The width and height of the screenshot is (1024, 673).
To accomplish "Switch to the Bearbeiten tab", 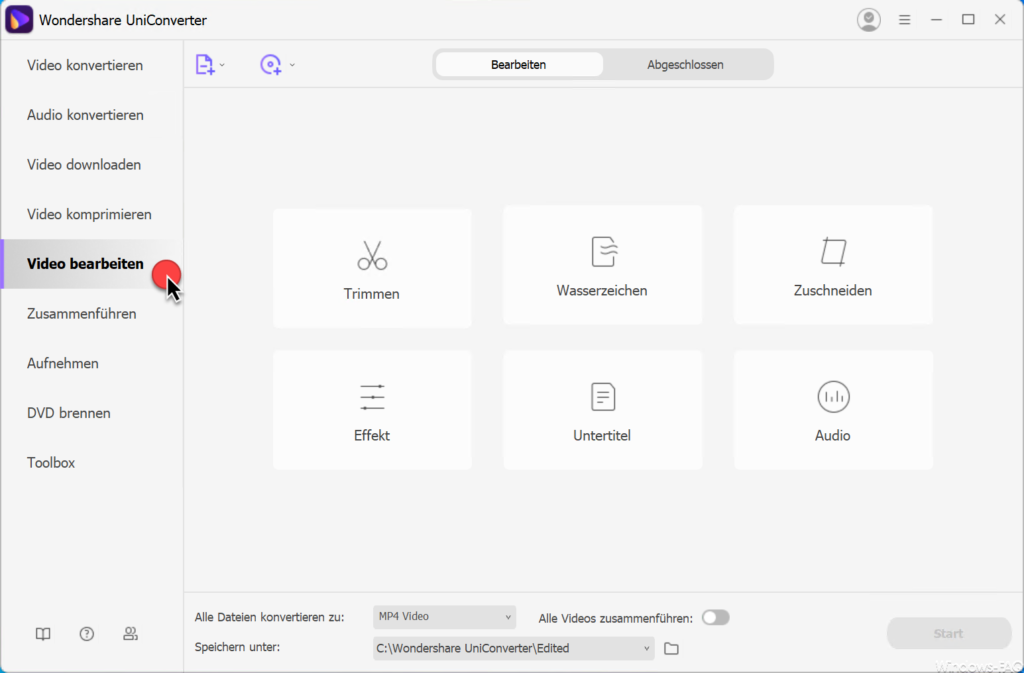I will point(519,65).
